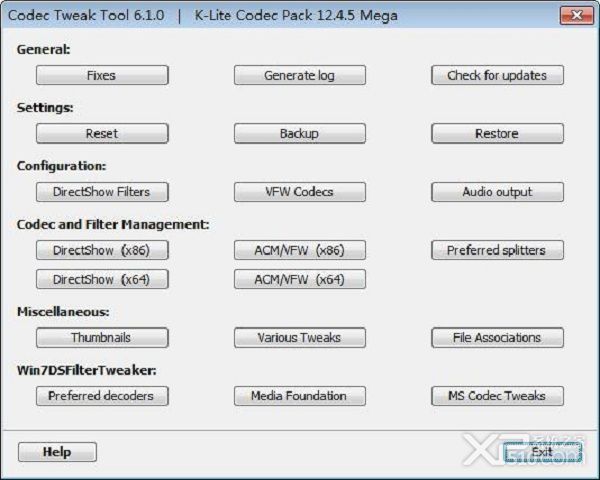Choose Preferred decoders

102,396
